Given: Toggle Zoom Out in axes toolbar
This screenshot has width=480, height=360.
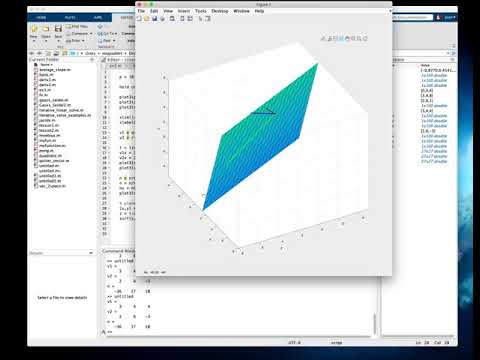Looking at the screenshot, I should pyautogui.click(x=359, y=39).
